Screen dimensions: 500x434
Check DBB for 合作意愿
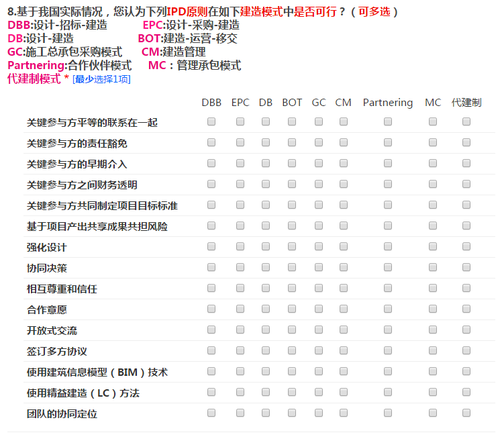(211, 309)
